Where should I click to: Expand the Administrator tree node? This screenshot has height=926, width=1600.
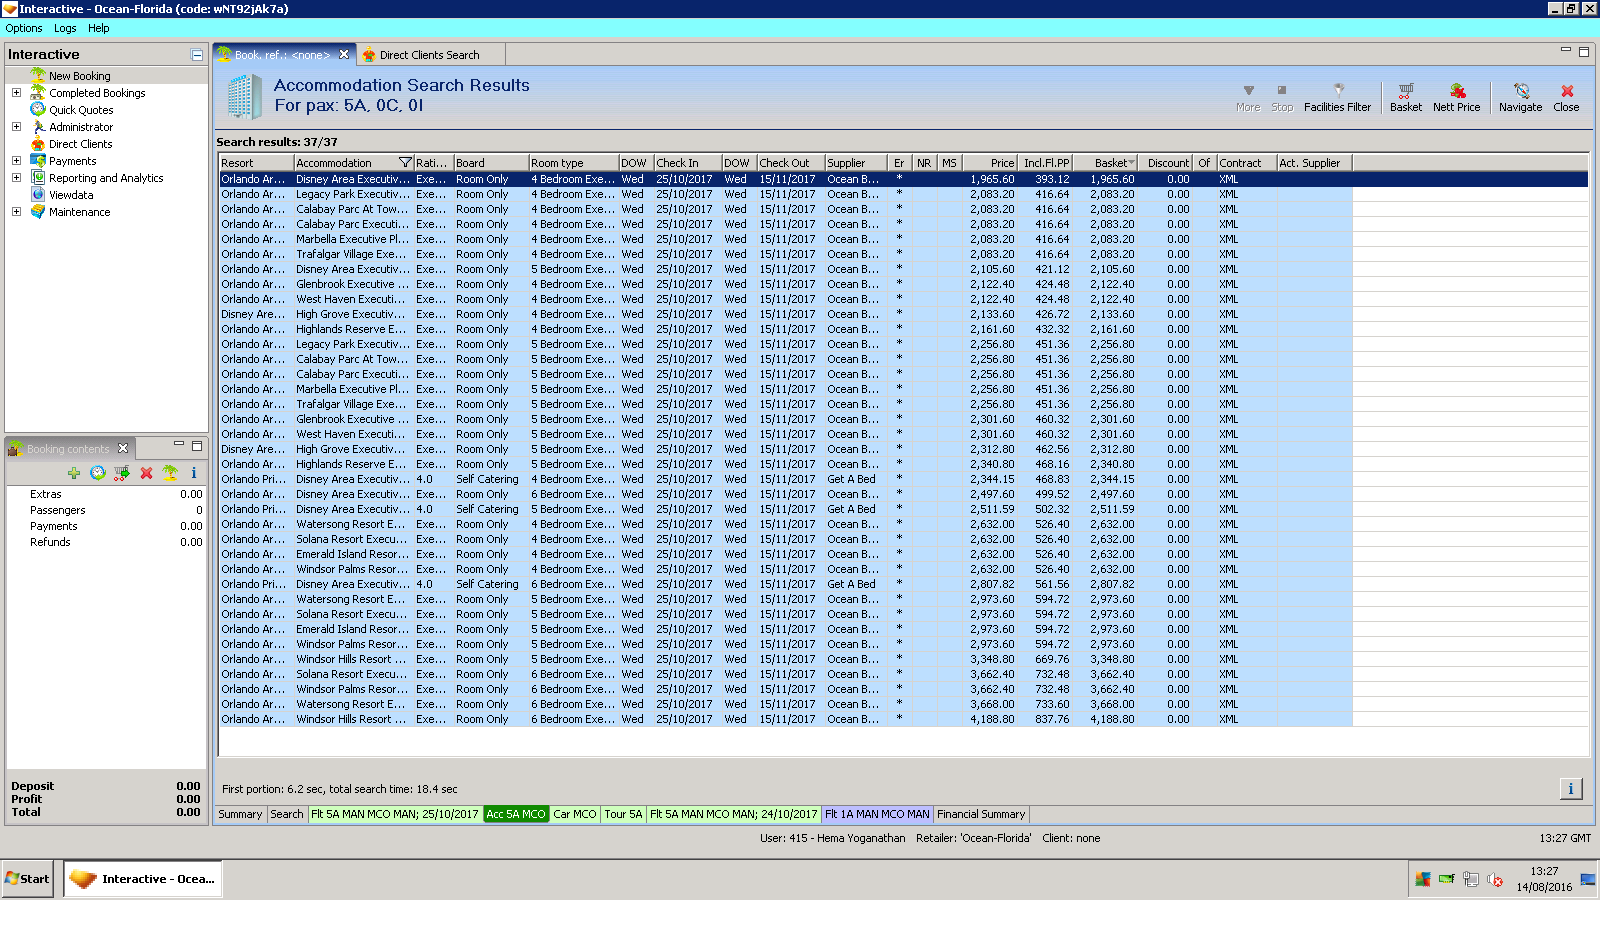coord(16,127)
